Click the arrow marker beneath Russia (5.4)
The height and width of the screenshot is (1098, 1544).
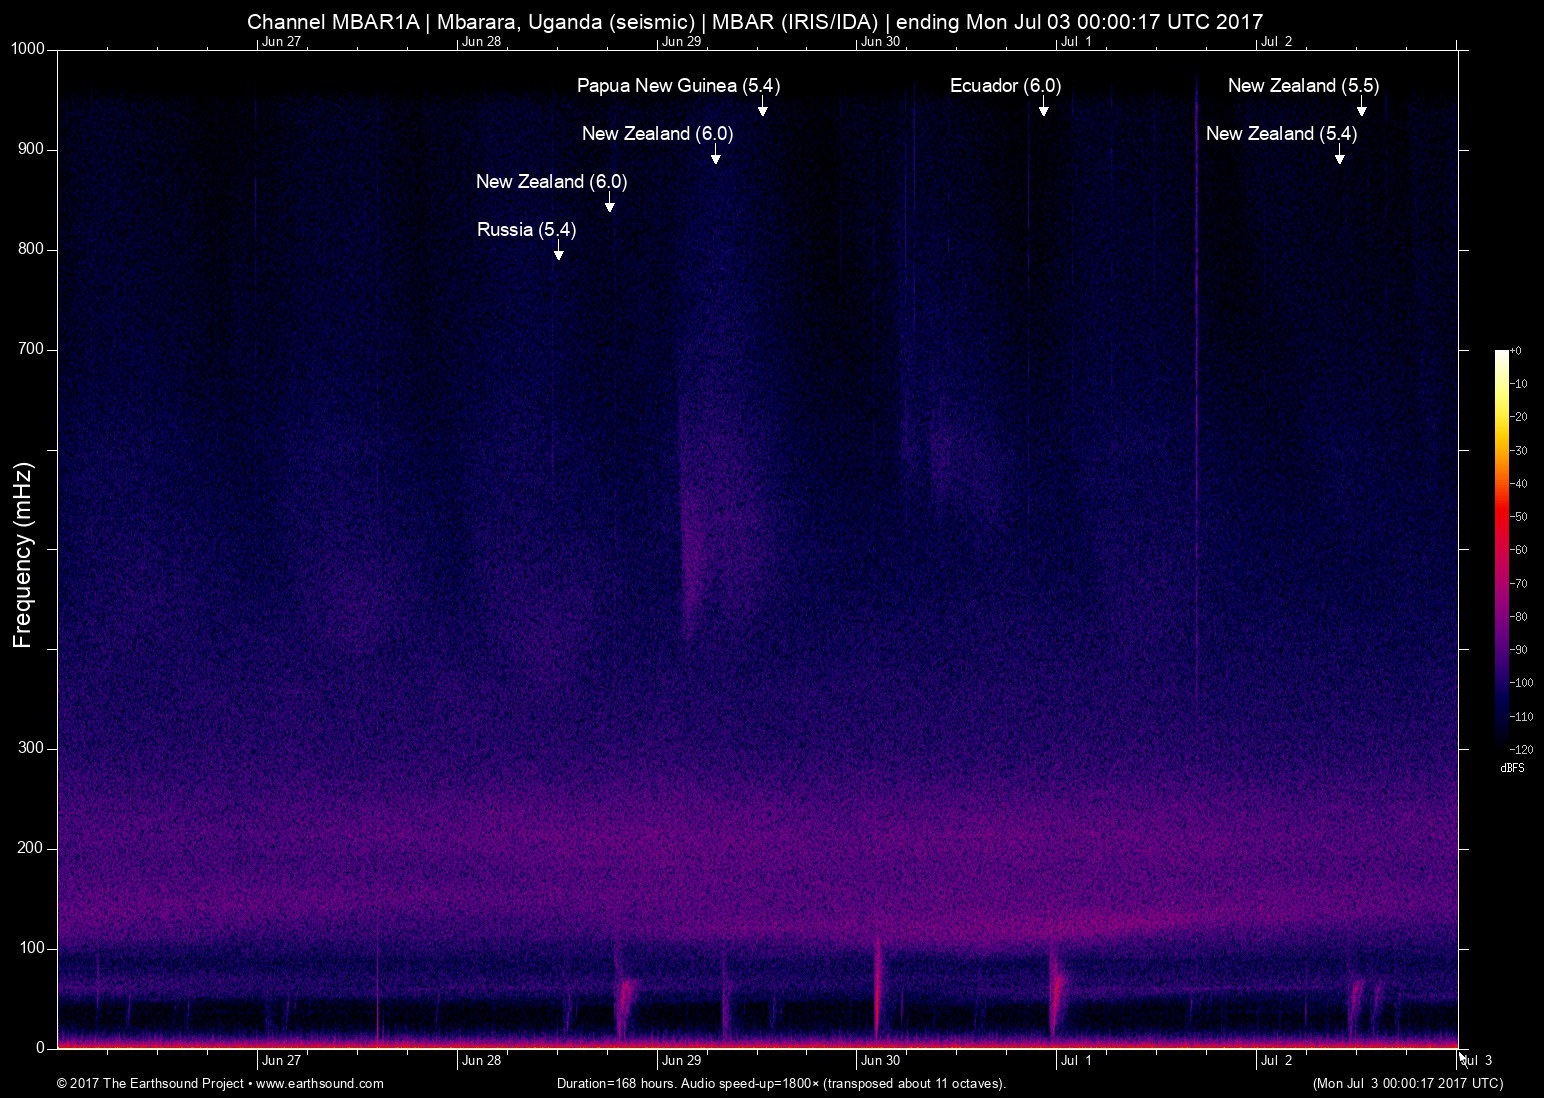coord(558,251)
